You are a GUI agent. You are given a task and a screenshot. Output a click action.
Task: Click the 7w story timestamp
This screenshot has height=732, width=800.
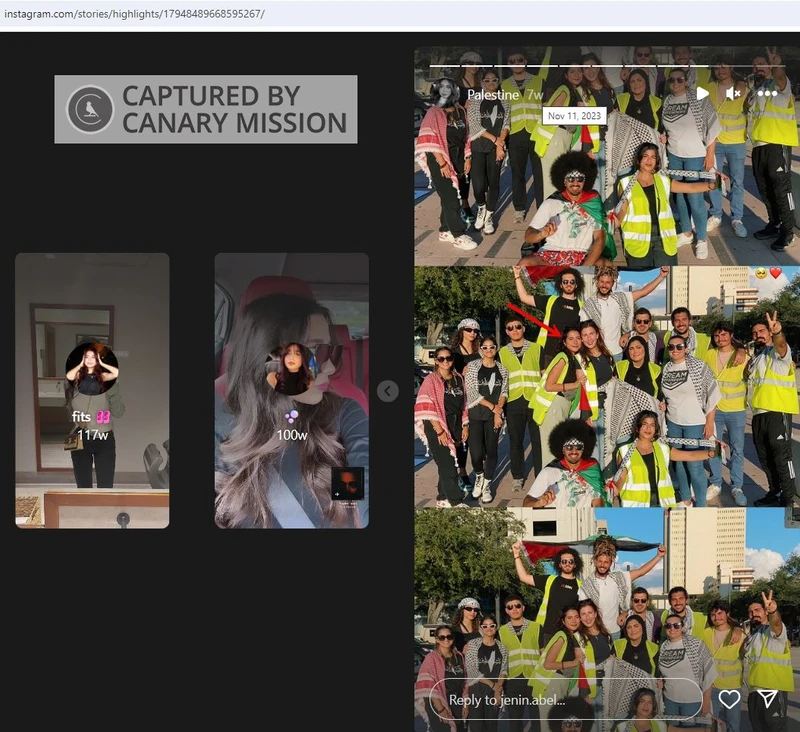536,94
